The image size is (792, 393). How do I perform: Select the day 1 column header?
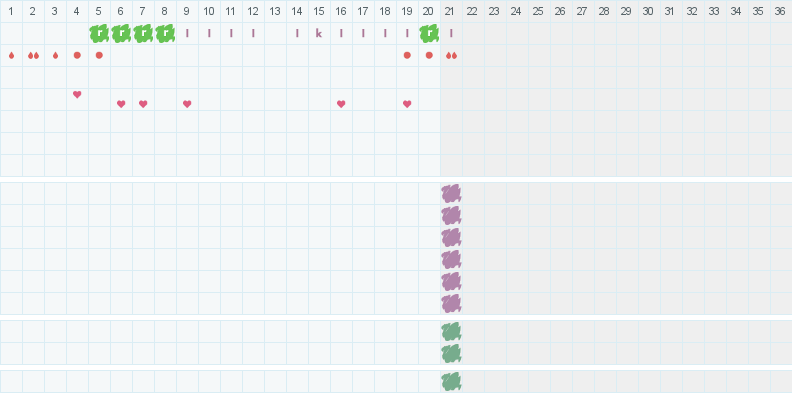coord(11,11)
